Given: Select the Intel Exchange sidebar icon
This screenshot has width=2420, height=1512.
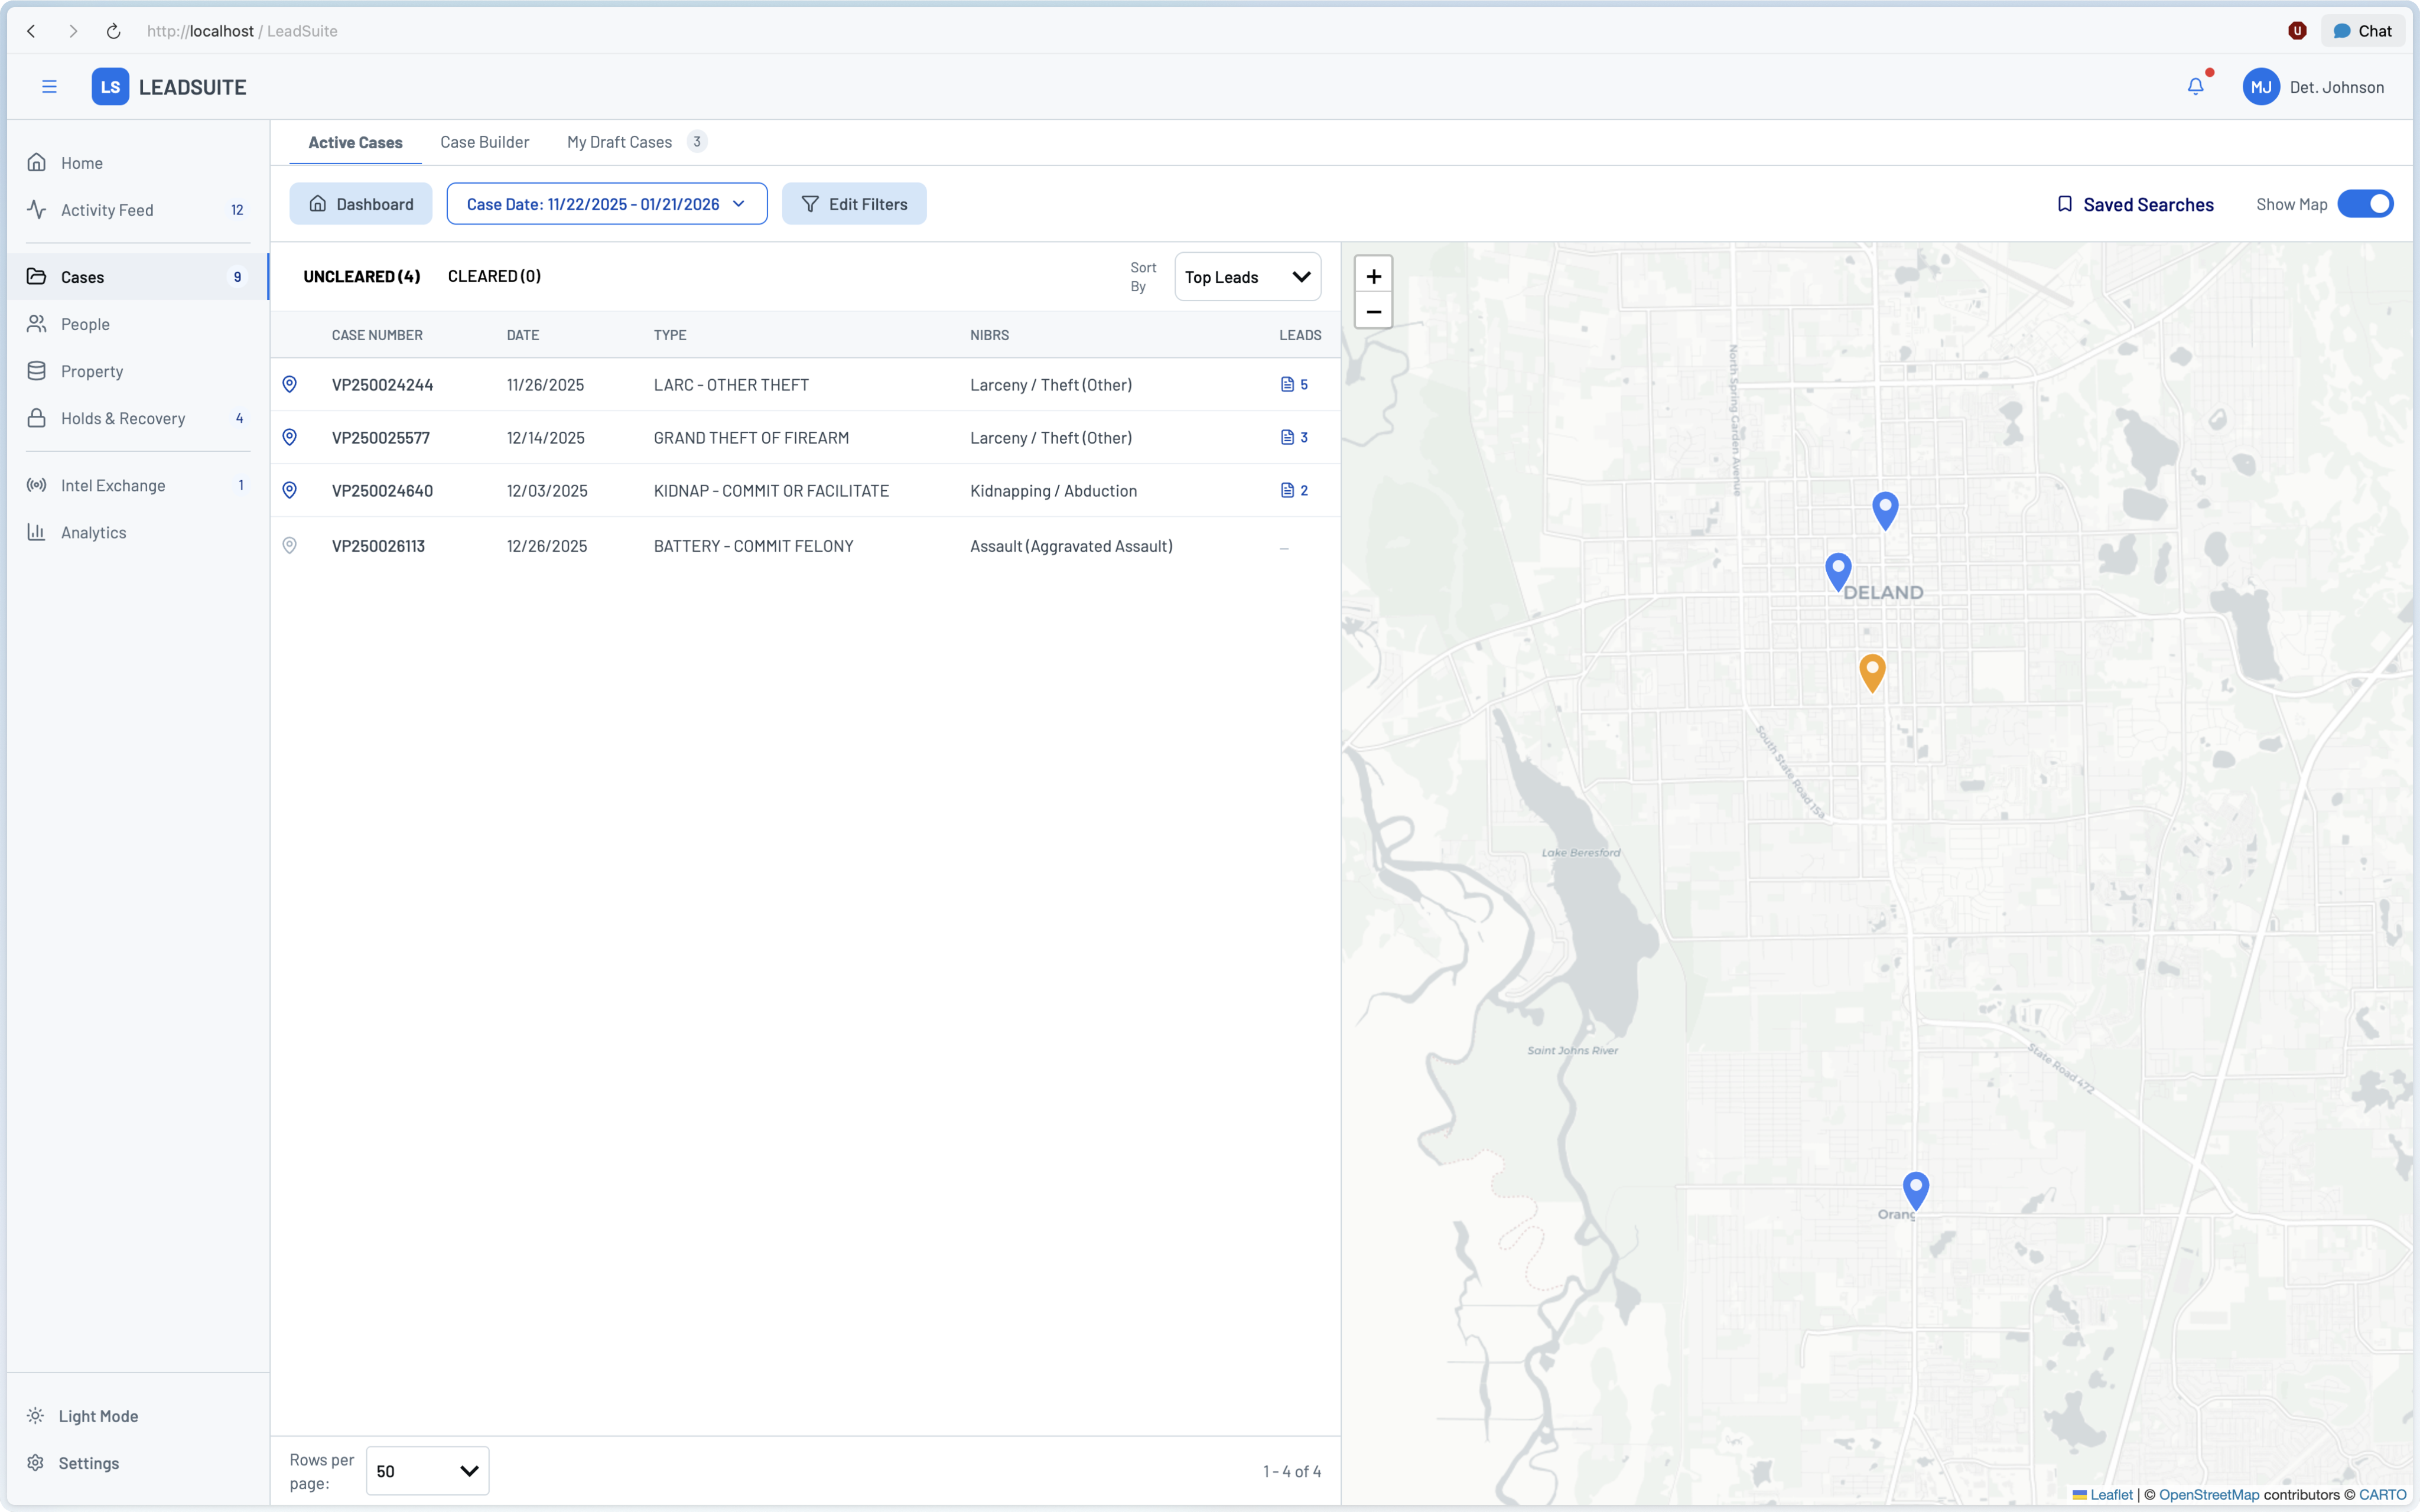Looking at the screenshot, I should (36, 485).
